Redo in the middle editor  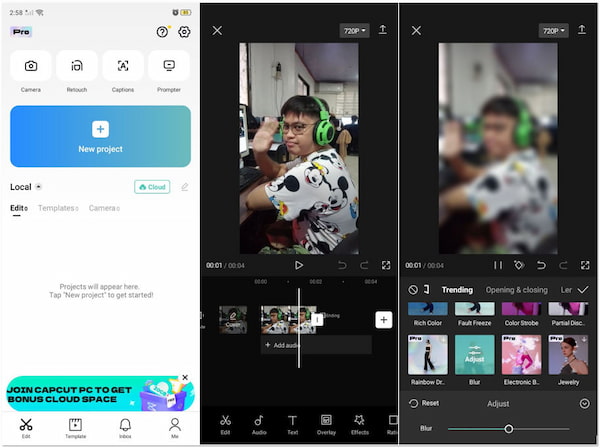(x=364, y=265)
